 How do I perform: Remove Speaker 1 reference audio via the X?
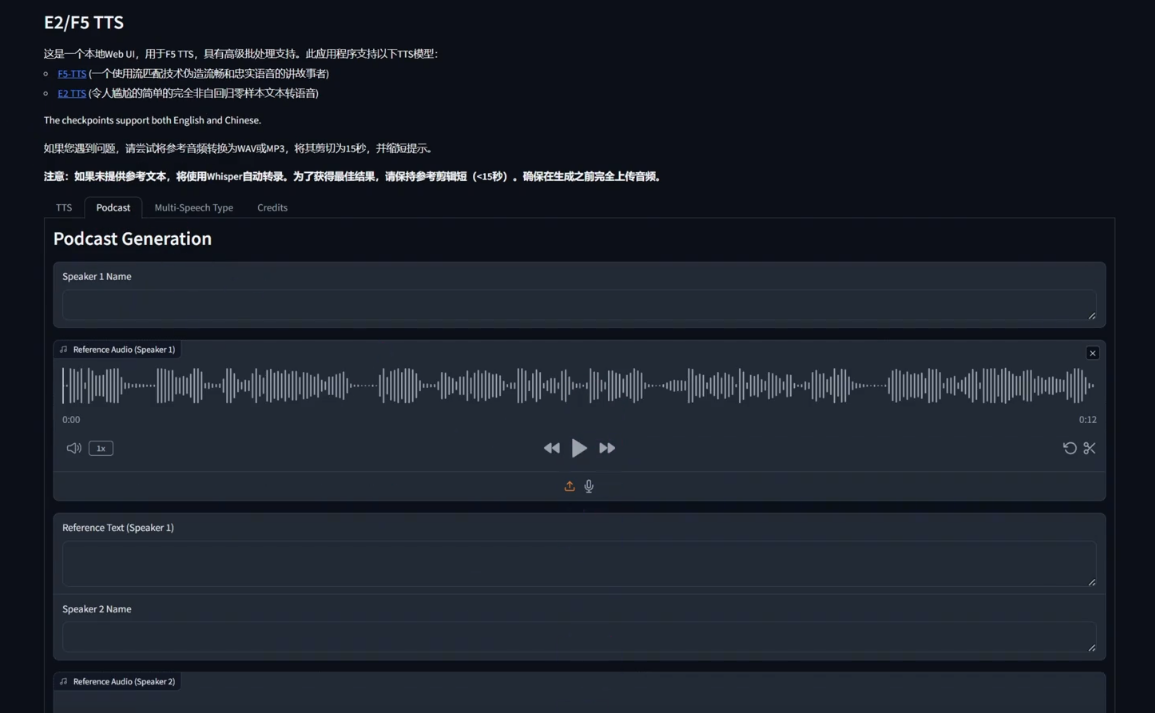1092,352
